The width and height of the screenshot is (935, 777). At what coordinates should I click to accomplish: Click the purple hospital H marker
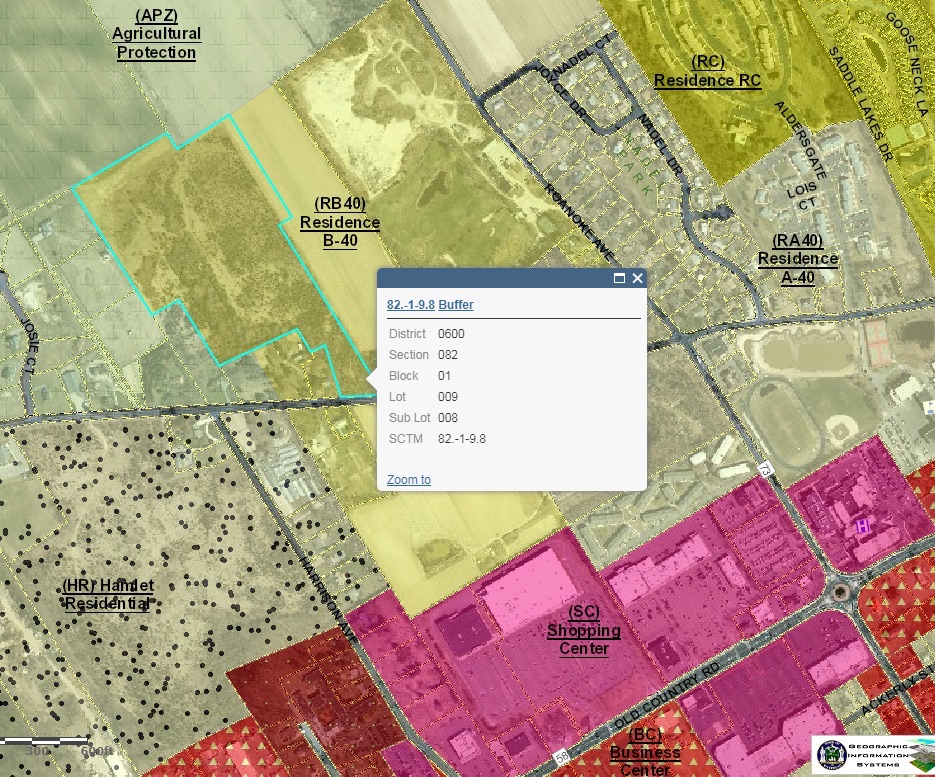coord(860,526)
